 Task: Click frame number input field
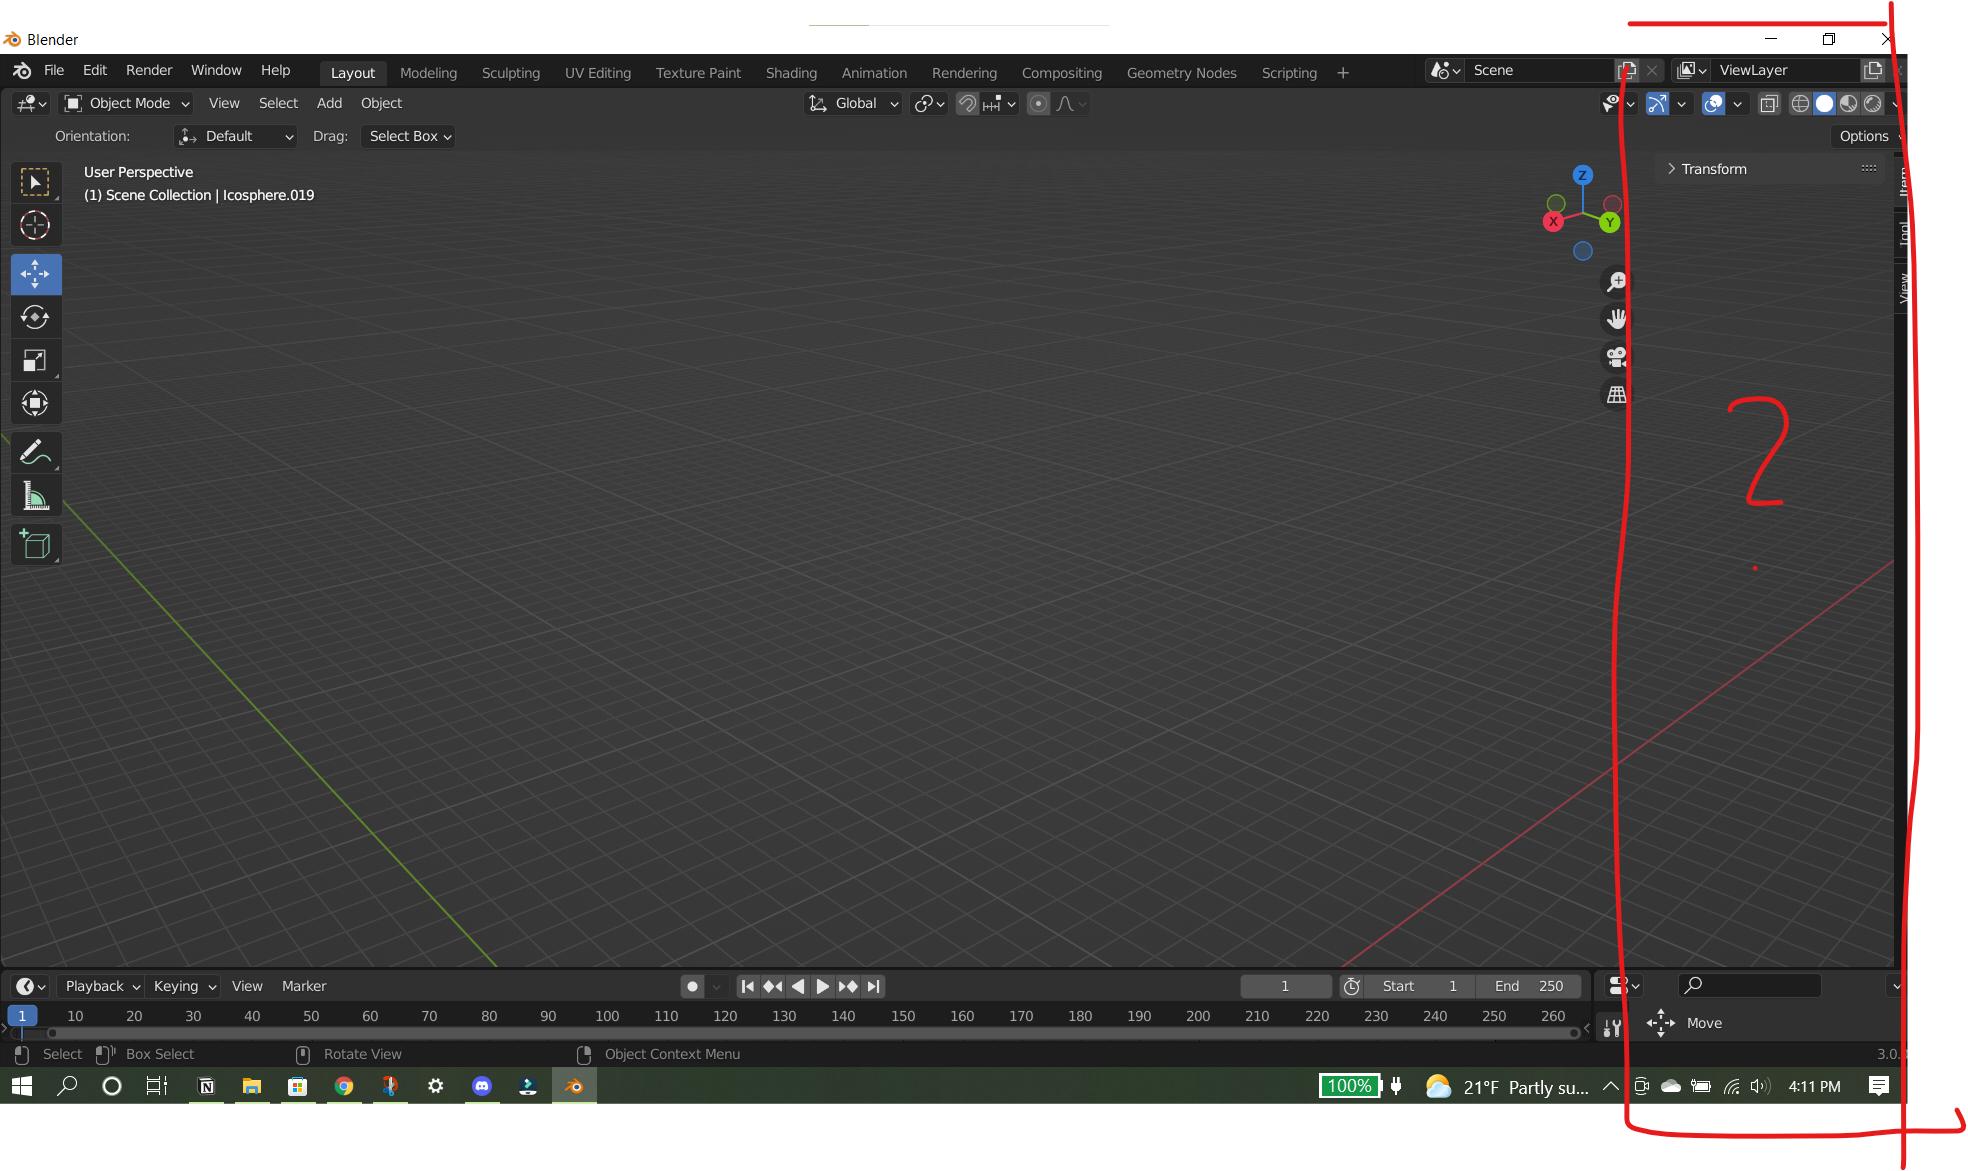point(1284,986)
